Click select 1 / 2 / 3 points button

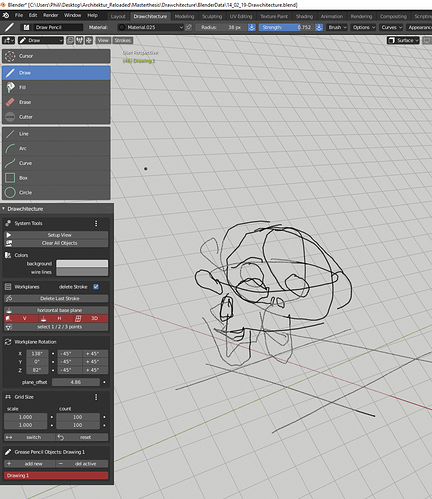pos(56,327)
